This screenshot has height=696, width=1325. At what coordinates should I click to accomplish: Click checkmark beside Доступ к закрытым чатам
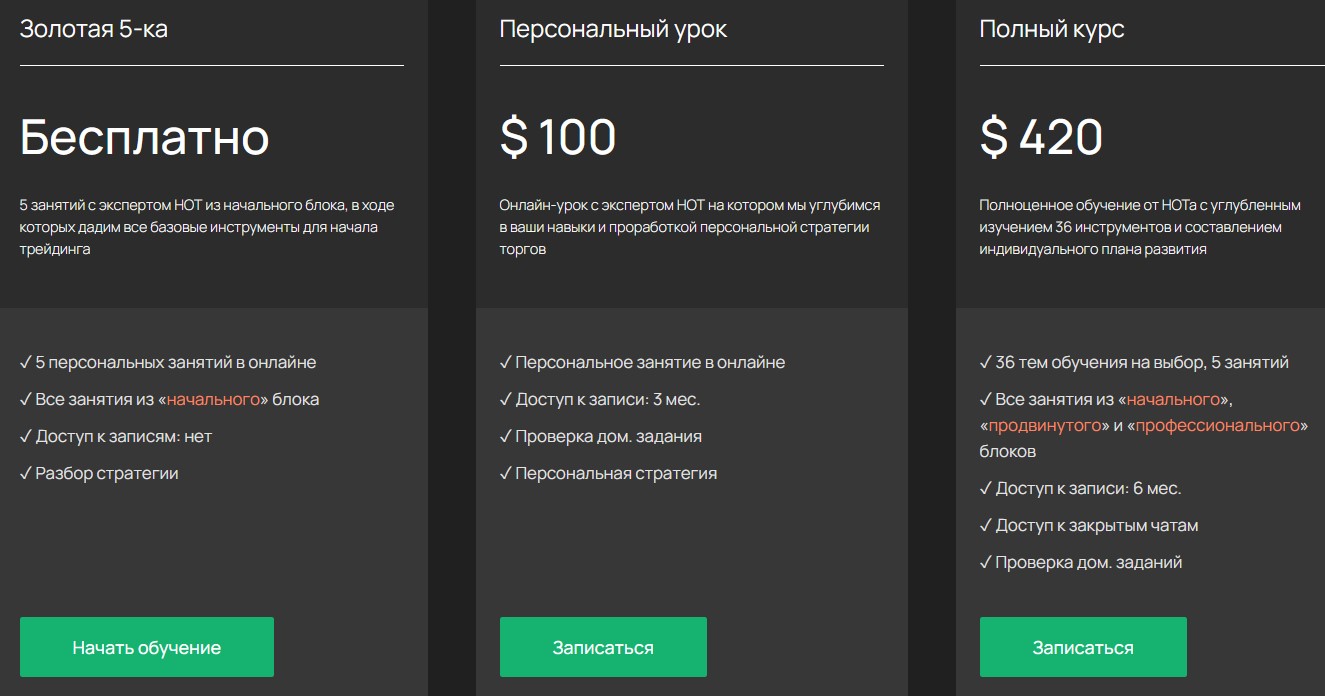click(986, 525)
